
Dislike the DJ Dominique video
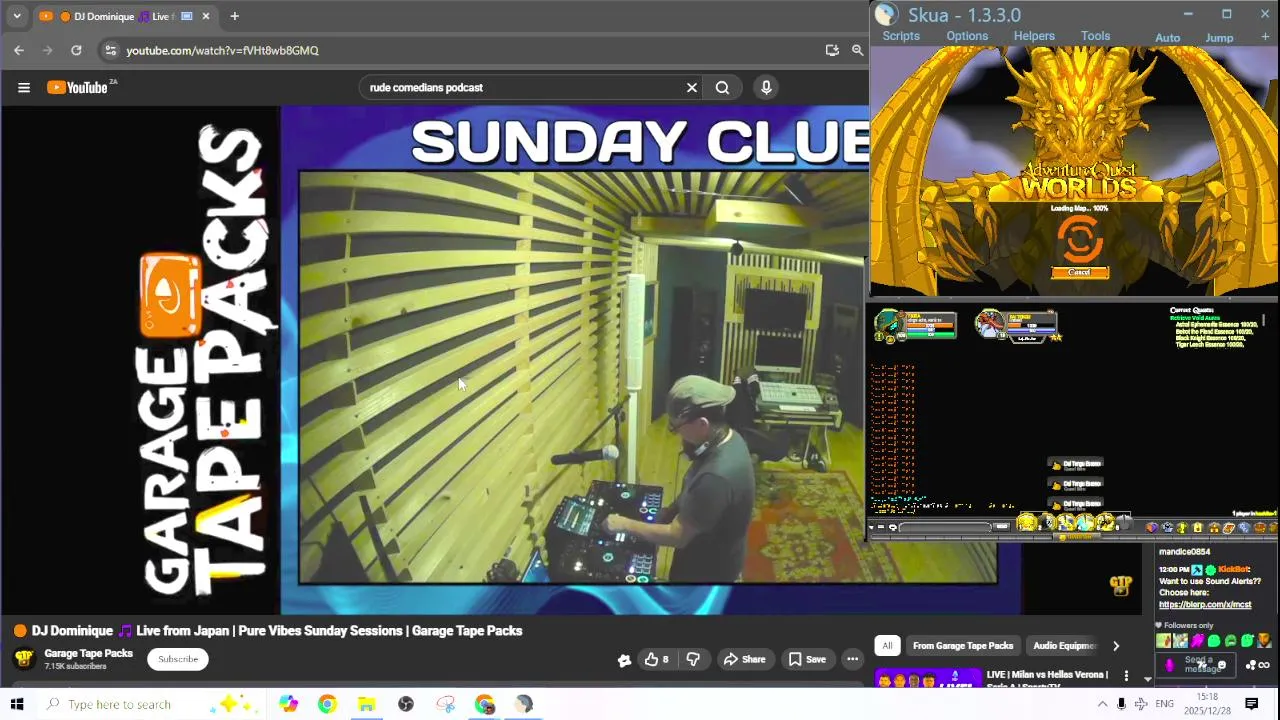tap(693, 659)
